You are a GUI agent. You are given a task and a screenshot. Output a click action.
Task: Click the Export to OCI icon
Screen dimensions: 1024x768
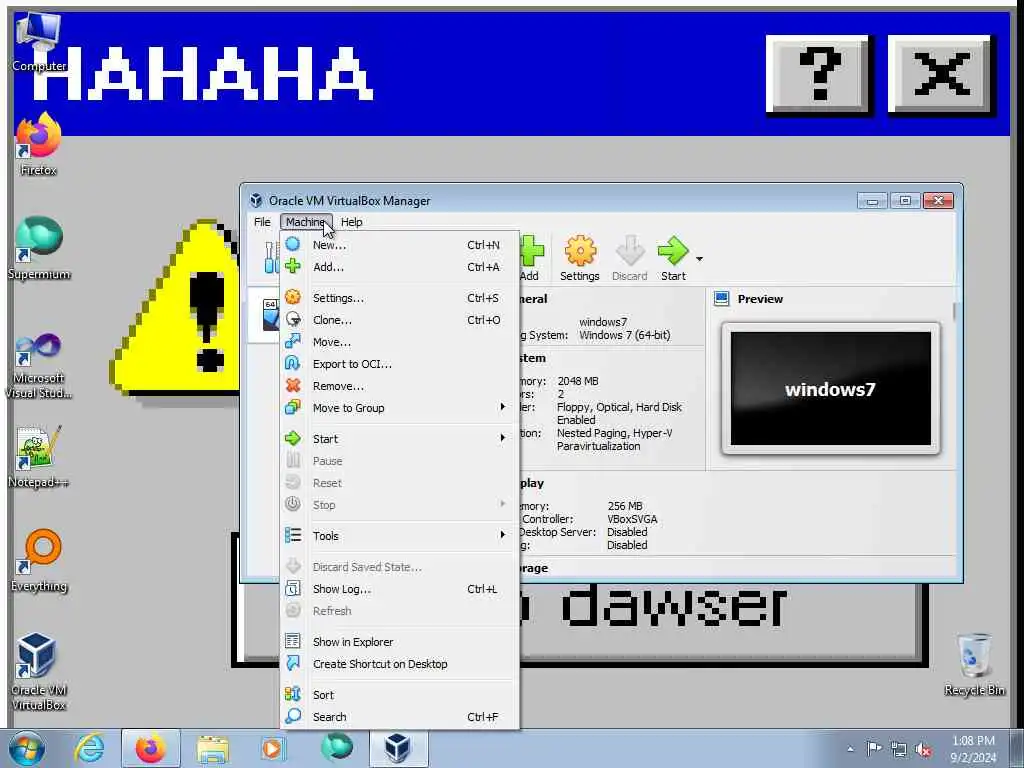pos(293,363)
